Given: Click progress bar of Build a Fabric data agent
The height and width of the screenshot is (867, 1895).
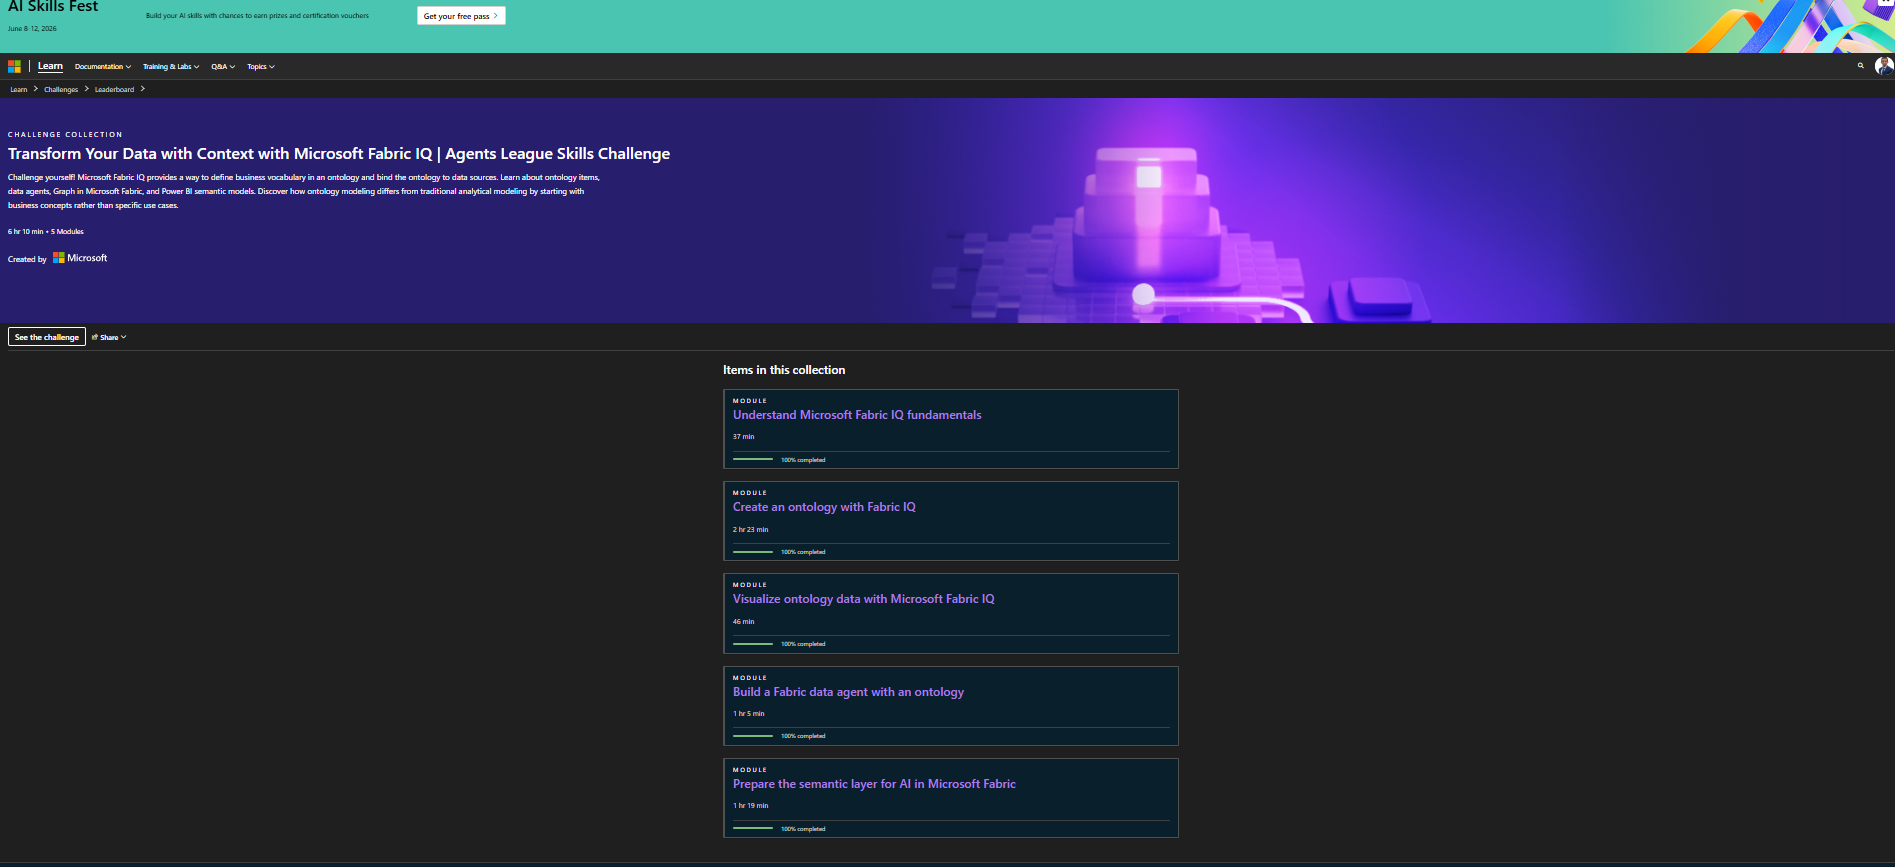Looking at the screenshot, I should coord(753,735).
